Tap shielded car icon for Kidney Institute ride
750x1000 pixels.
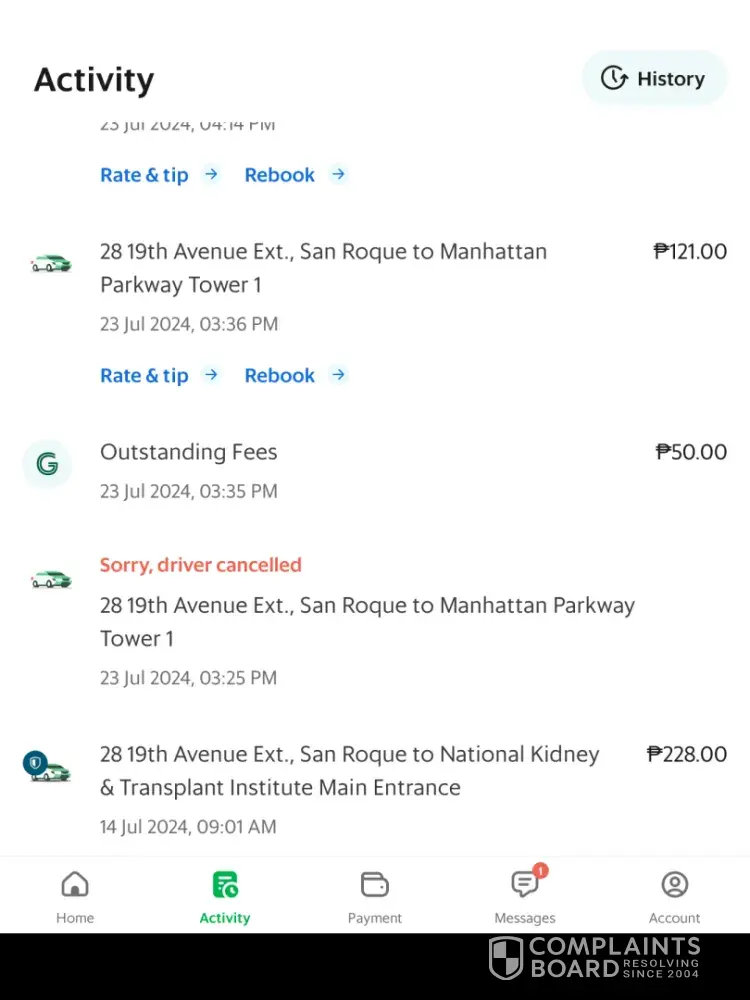tap(48, 768)
